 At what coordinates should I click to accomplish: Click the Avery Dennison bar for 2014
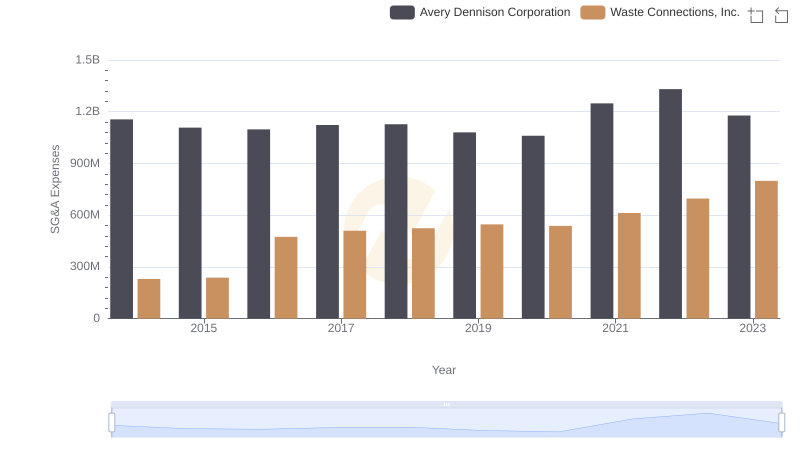pyautogui.click(x=121, y=219)
